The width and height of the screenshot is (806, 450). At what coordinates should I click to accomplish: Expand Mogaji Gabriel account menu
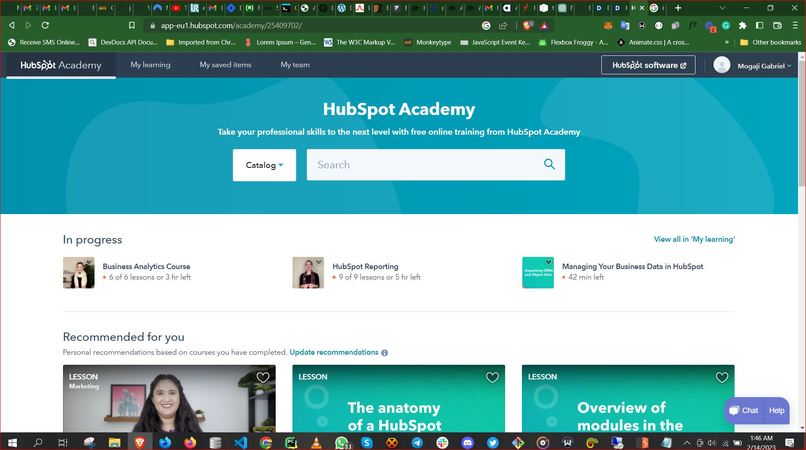(x=764, y=66)
